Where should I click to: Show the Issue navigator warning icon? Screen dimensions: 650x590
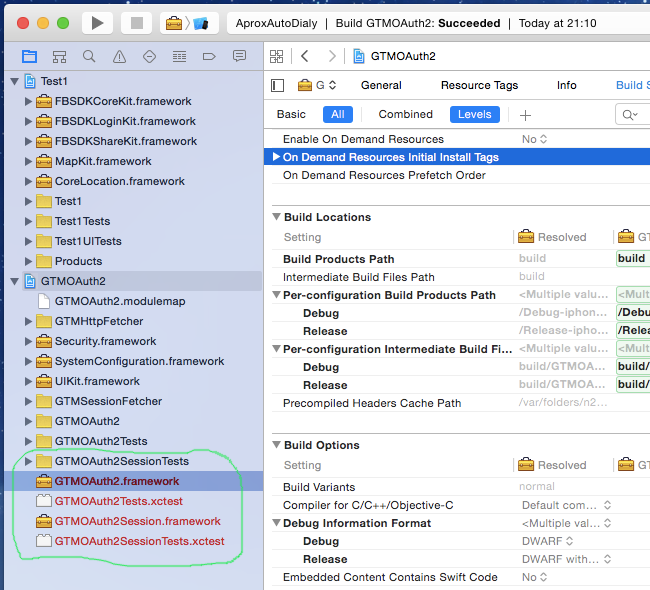(x=119, y=57)
